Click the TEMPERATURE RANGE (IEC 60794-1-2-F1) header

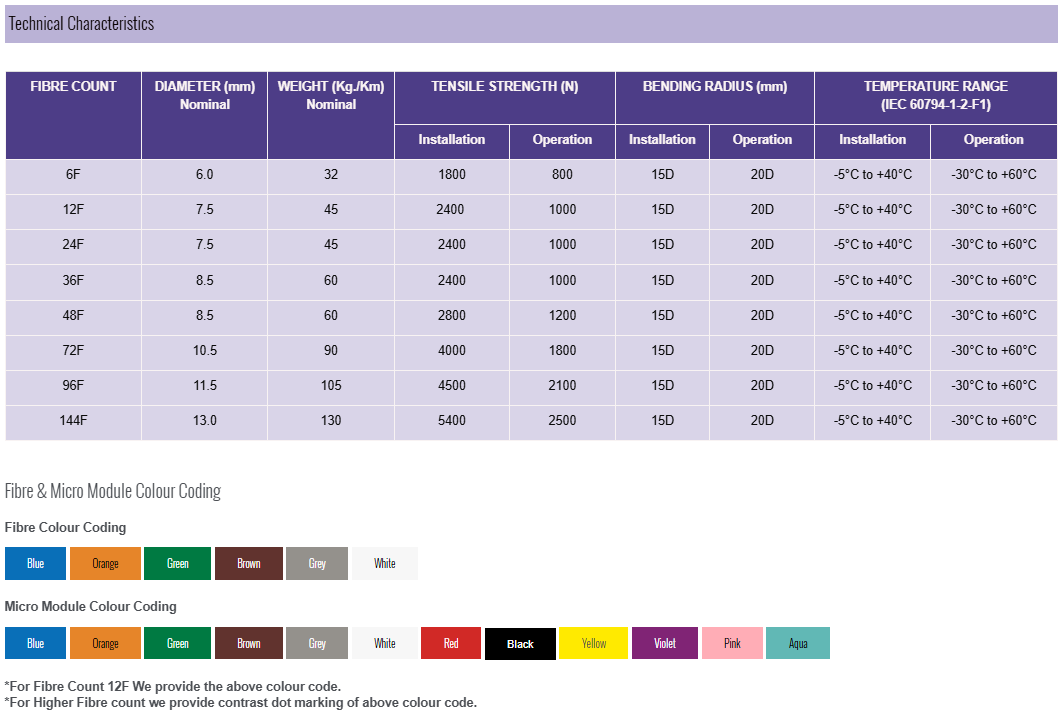coord(936,98)
